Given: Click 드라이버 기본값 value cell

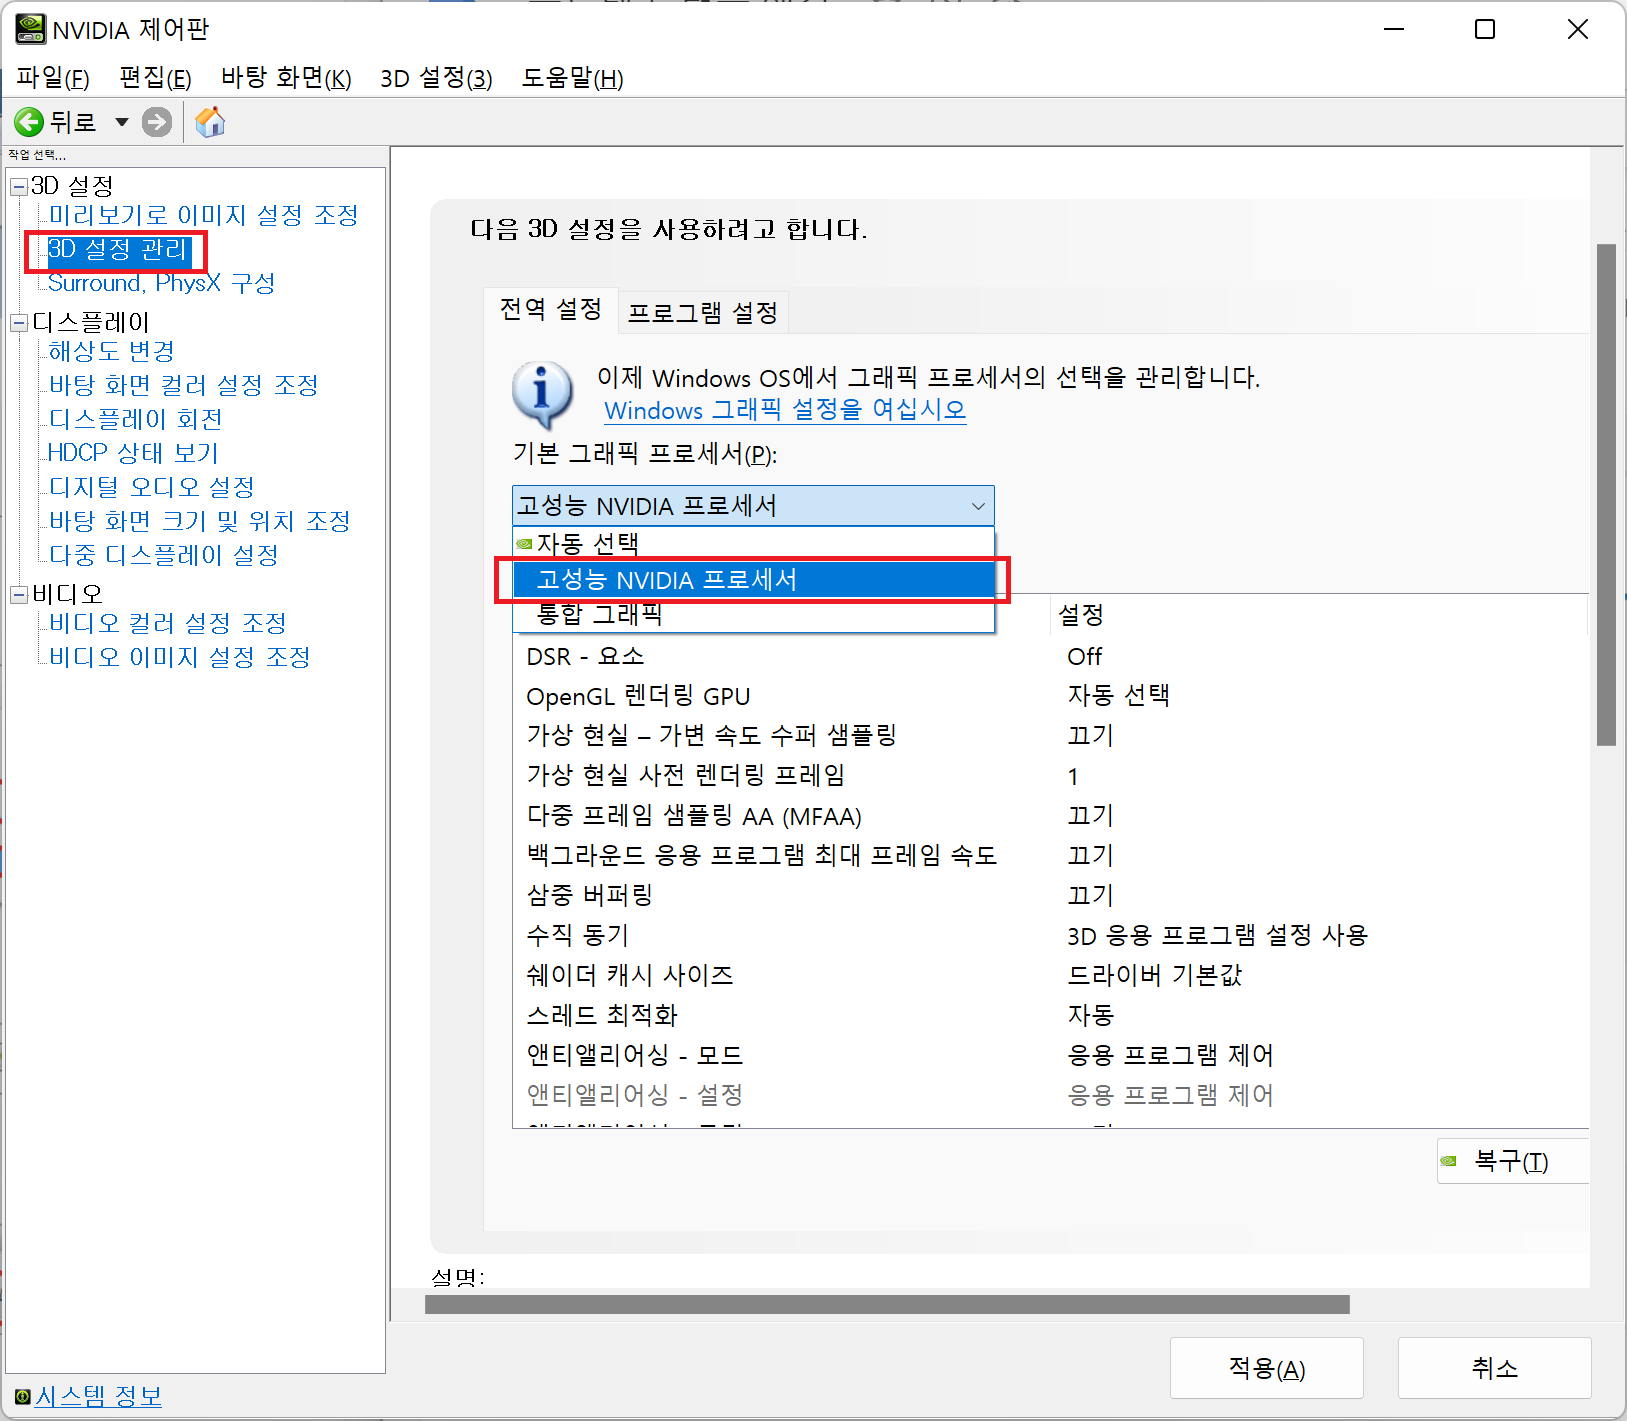Looking at the screenshot, I should (x=1155, y=976).
